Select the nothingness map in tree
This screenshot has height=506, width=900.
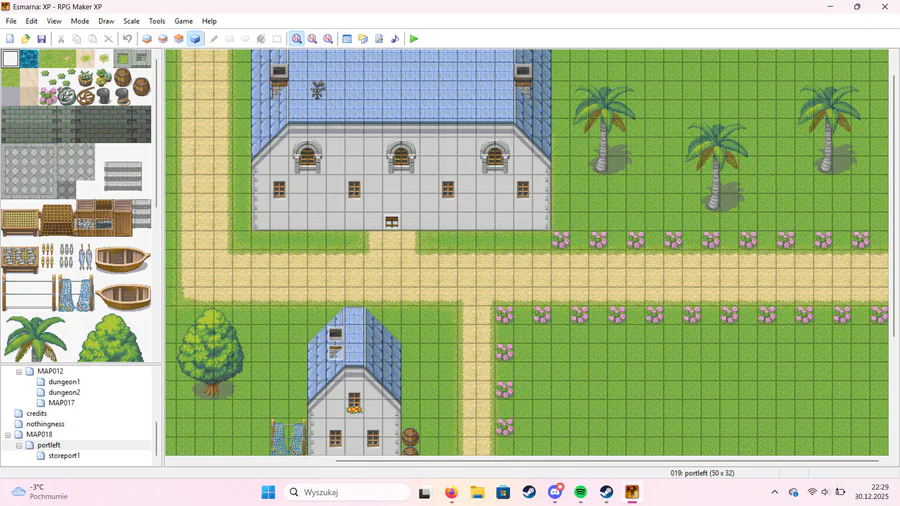click(45, 424)
